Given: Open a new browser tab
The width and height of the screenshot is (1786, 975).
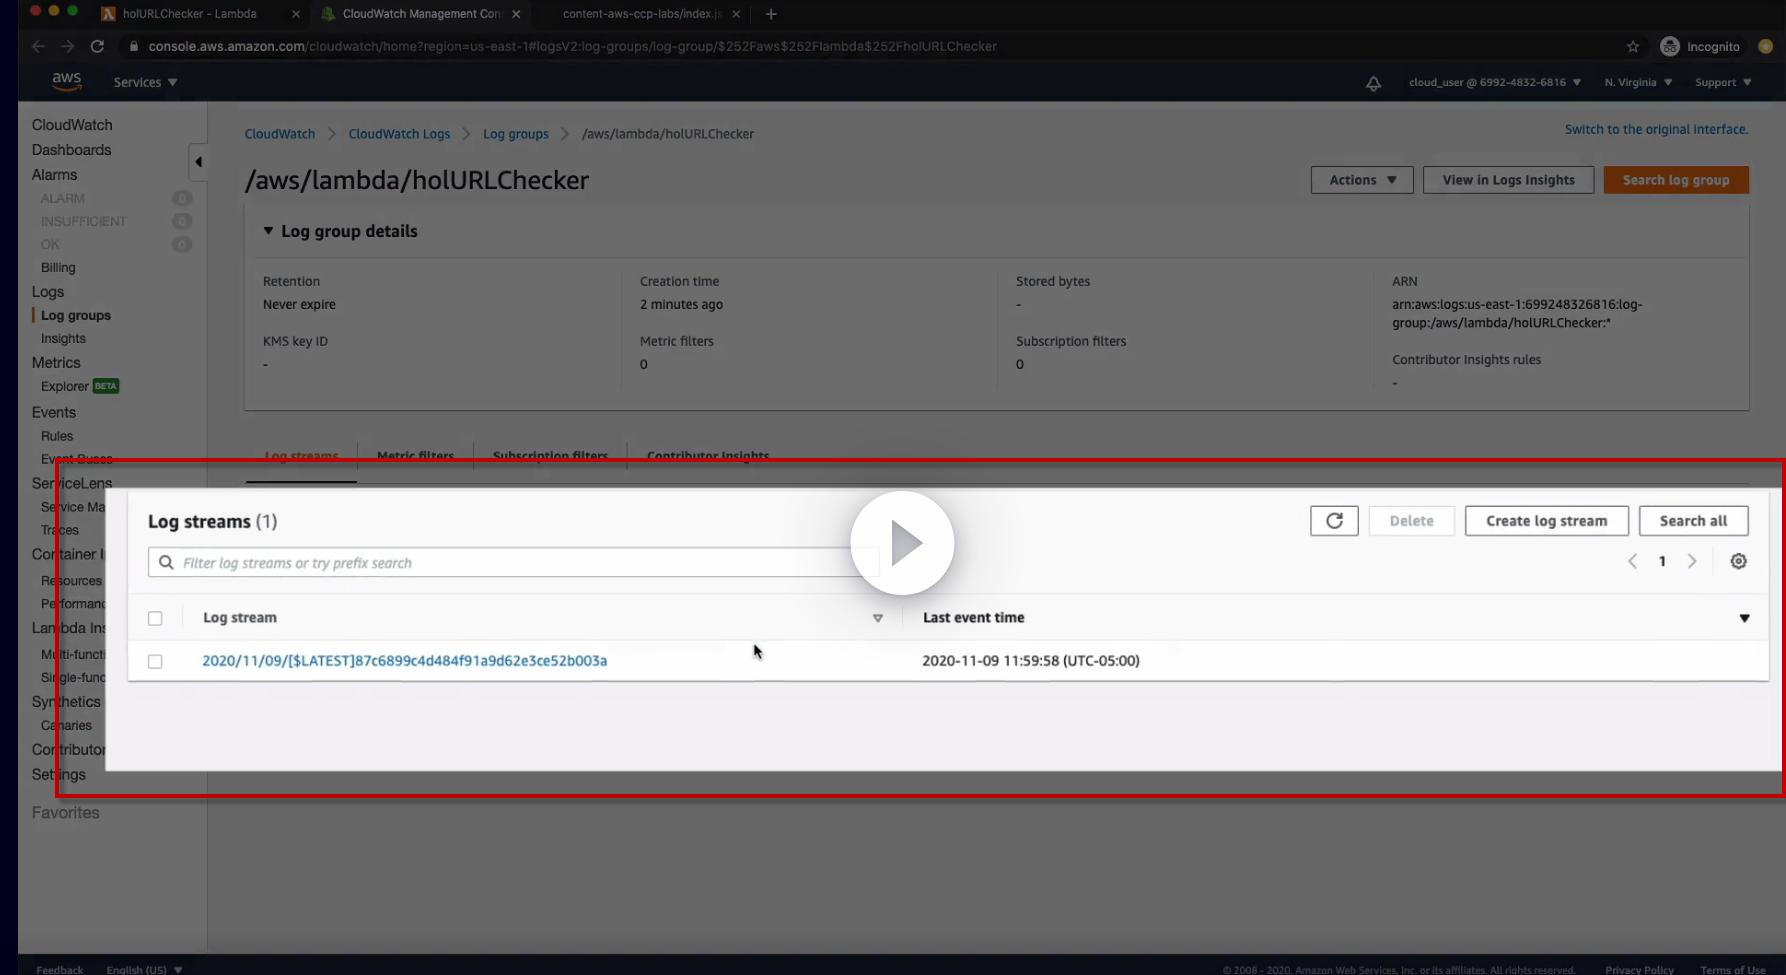Looking at the screenshot, I should click(x=771, y=14).
